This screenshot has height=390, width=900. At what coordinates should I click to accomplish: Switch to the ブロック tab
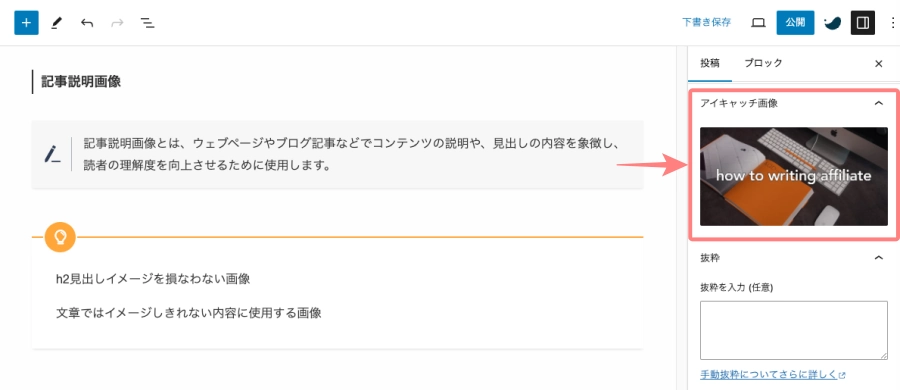click(x=763, y=63)
